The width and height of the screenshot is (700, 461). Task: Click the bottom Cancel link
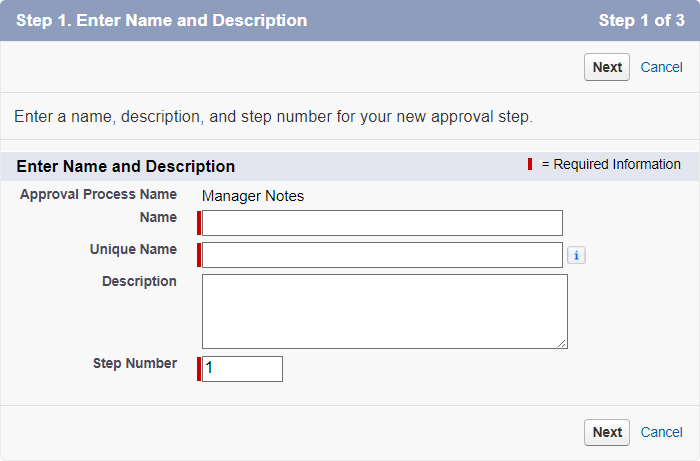point(661,432)
